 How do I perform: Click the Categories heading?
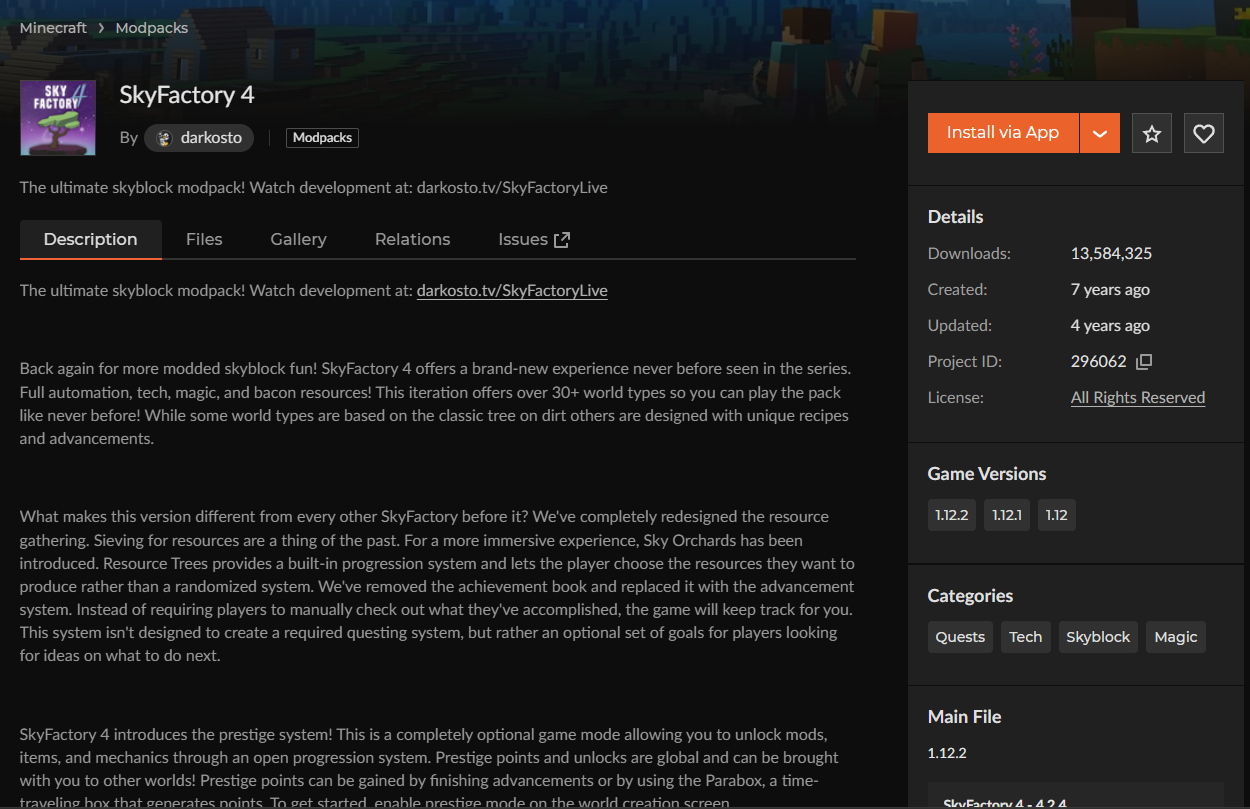click(971, 596)
